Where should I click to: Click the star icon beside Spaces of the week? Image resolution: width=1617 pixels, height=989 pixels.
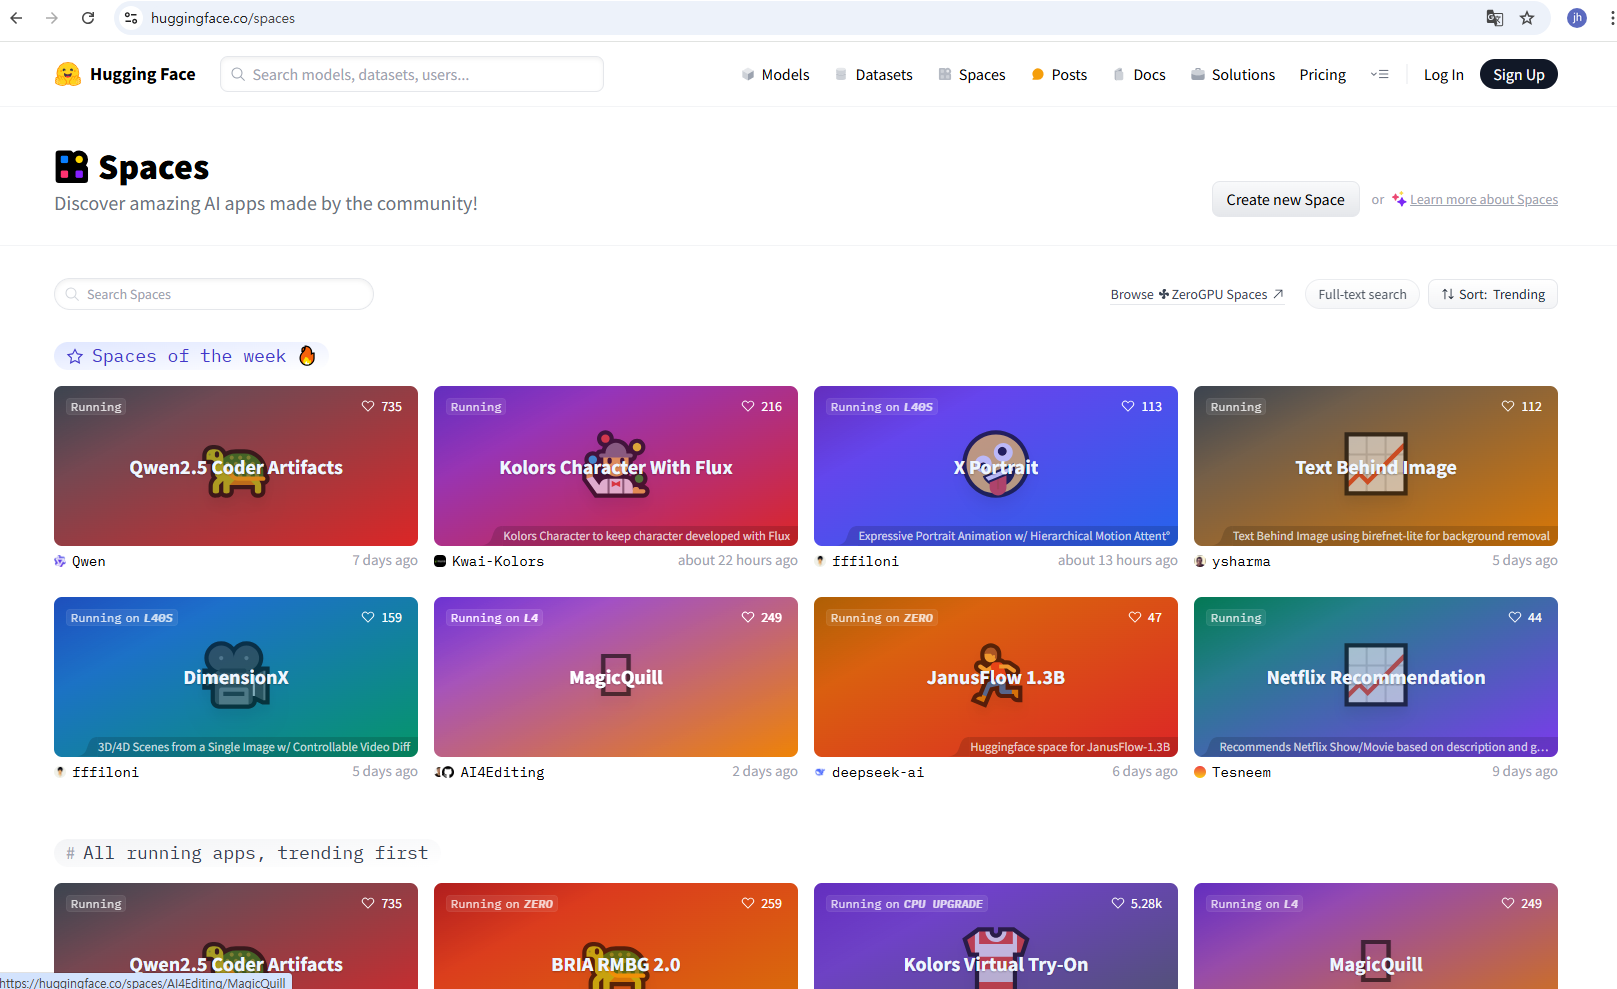point(75,356)
